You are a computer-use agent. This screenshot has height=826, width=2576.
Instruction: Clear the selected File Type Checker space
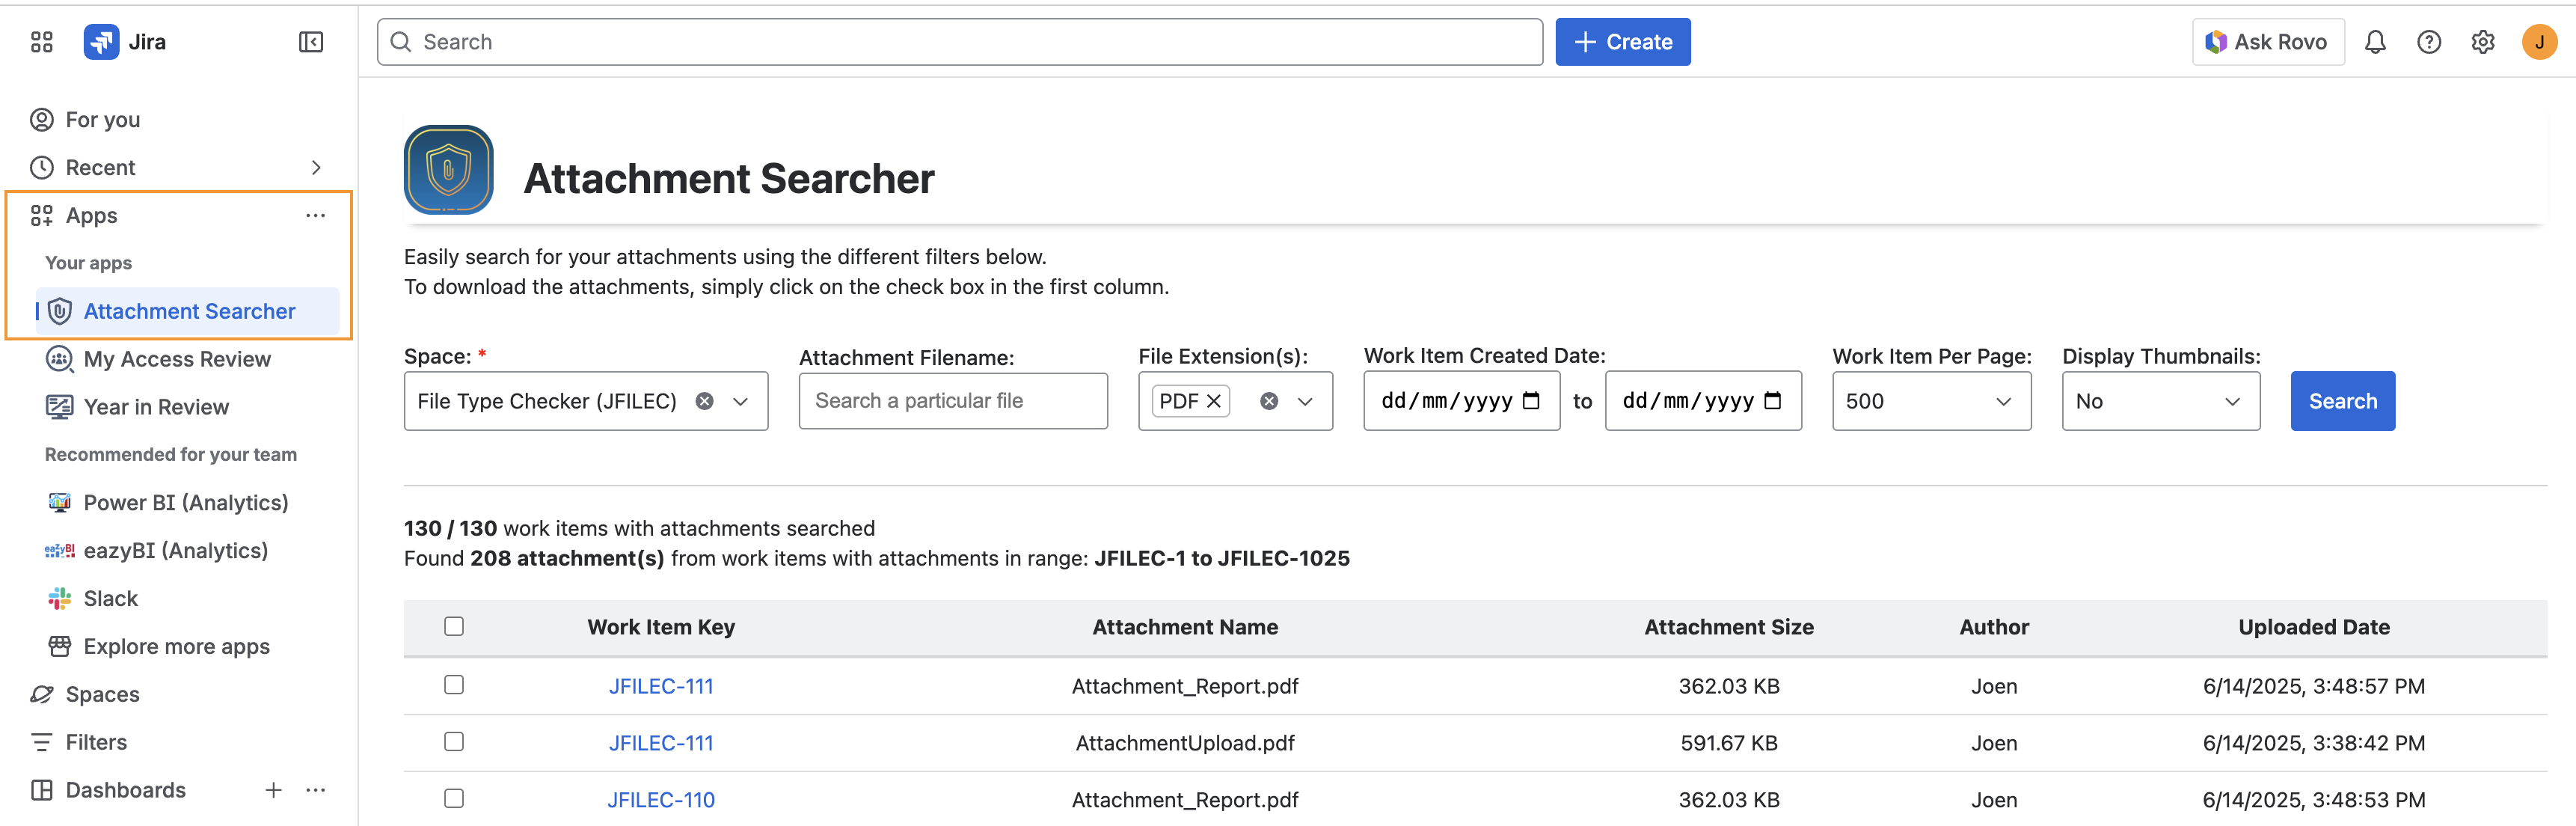tap(705, 401)
